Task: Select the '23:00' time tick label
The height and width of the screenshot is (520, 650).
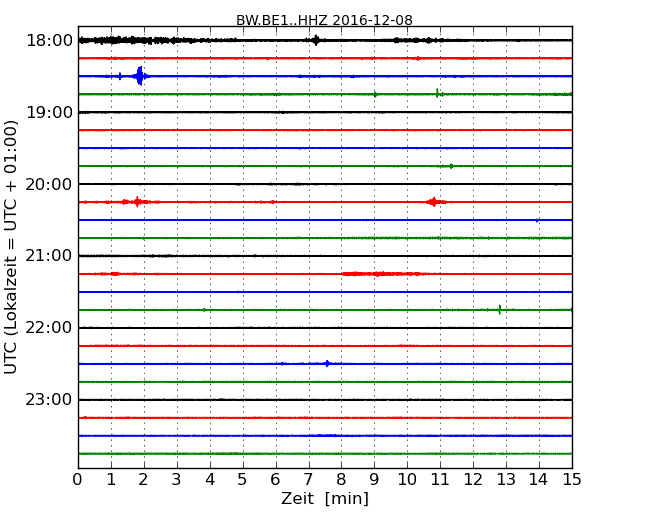Action: [49, 399]
